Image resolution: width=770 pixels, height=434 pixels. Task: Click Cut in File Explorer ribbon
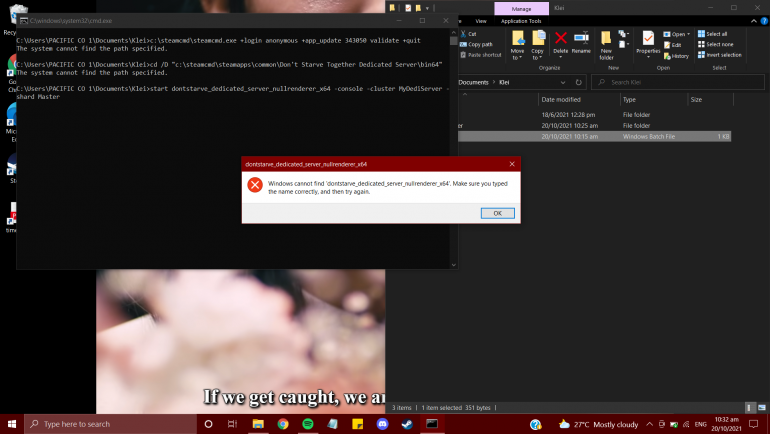[x=468, y=34]
